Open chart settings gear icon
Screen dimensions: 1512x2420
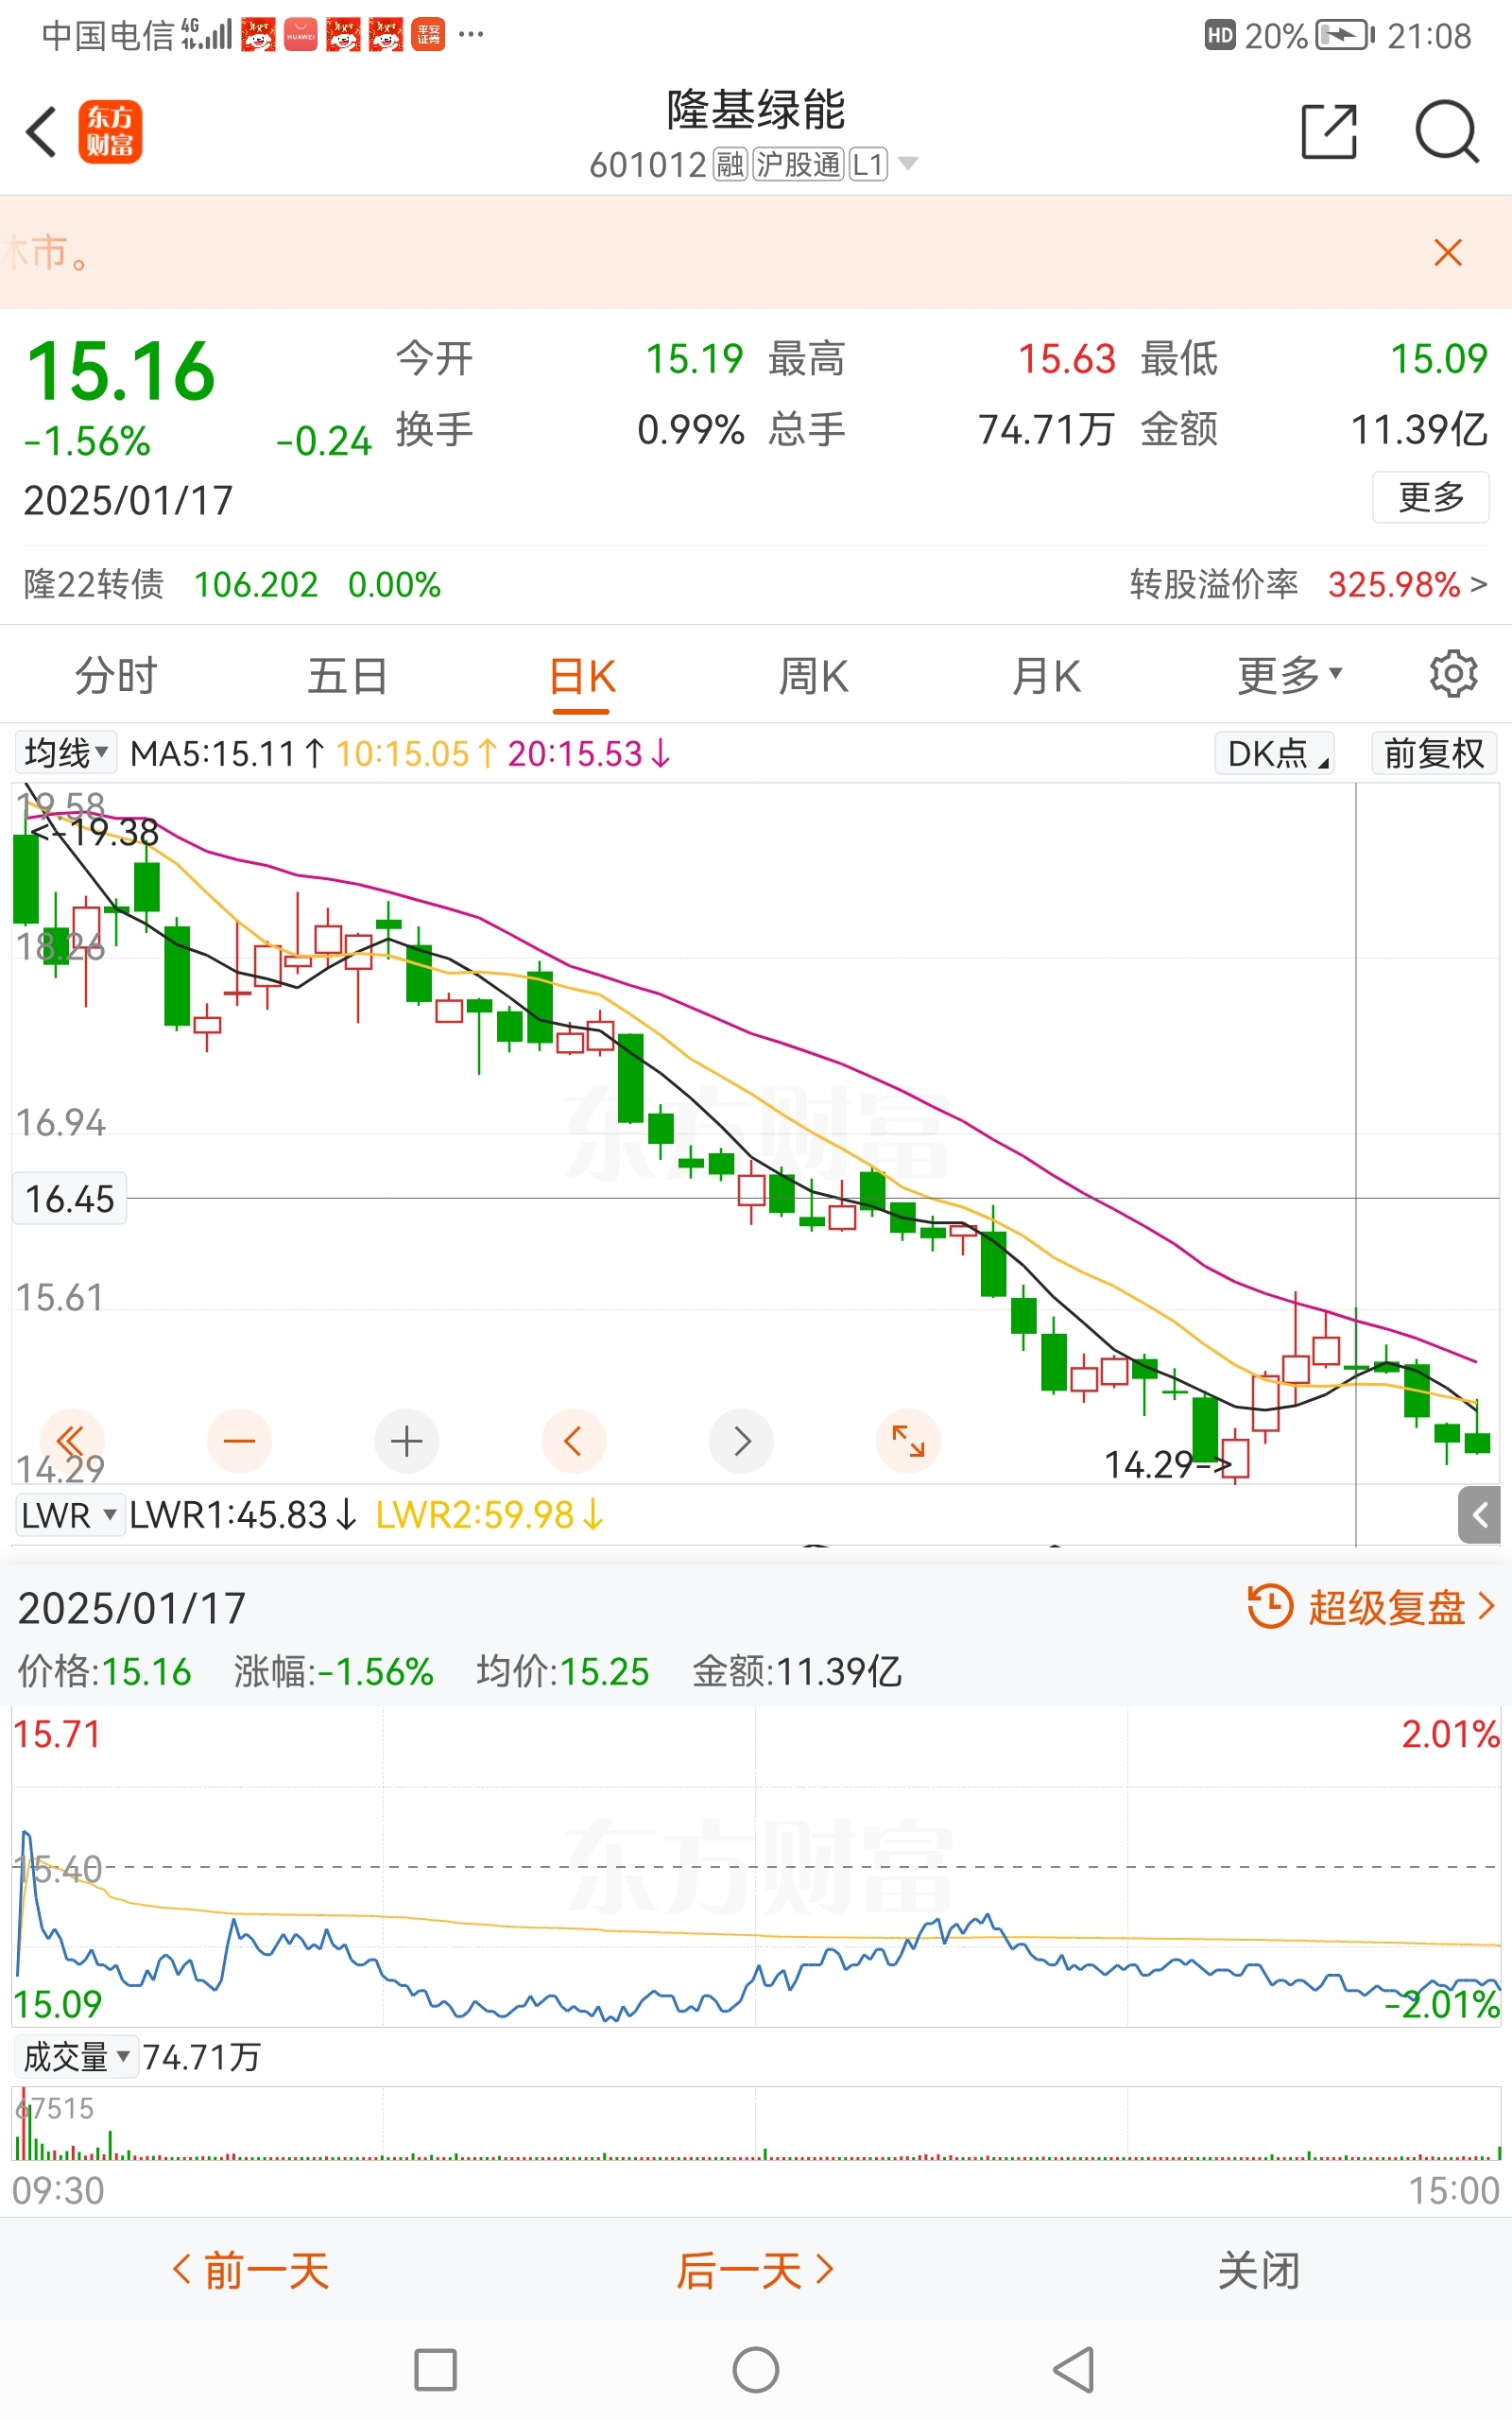pyautogui.click(x=1452, y=674)
